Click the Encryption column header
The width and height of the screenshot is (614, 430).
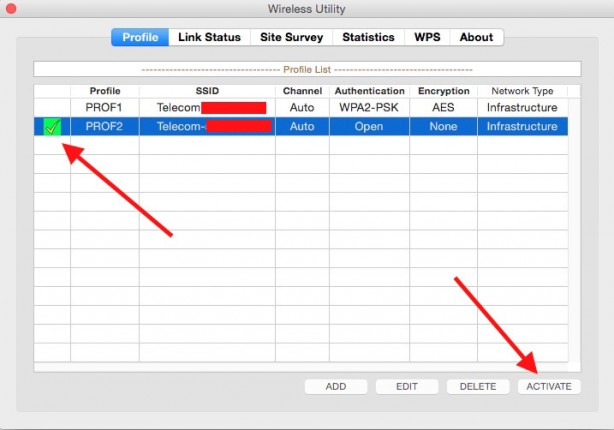point(443,91)
